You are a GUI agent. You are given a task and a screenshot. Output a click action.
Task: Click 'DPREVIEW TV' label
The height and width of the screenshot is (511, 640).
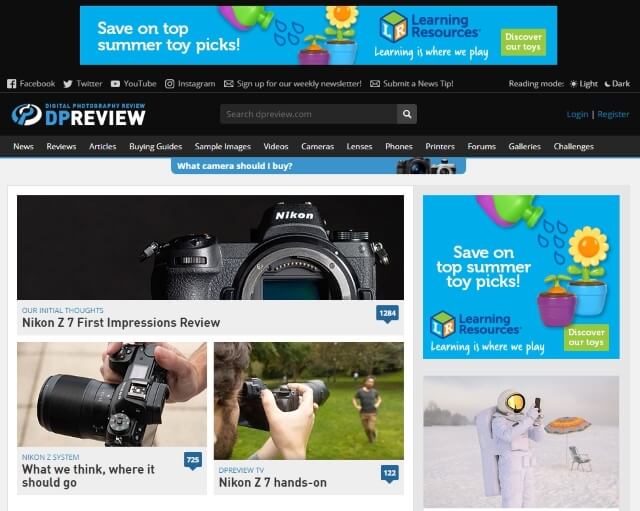[x=241, y=470]
